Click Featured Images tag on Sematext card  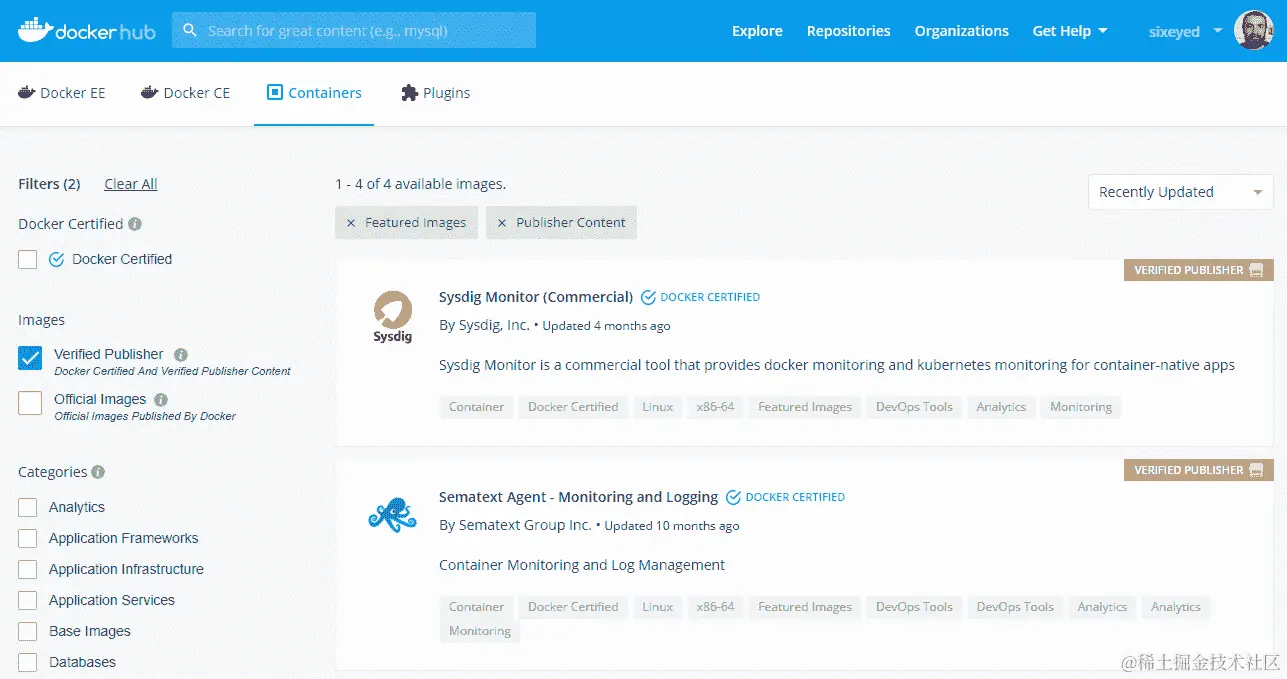(x=805, y=607)
